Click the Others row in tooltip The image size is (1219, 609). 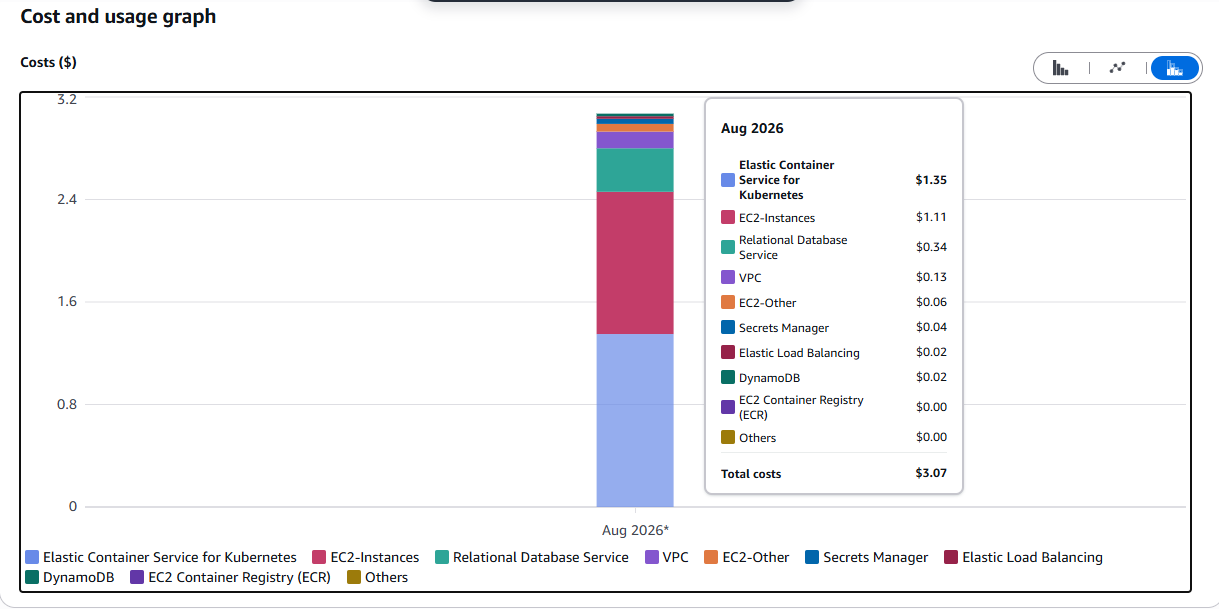834,437
